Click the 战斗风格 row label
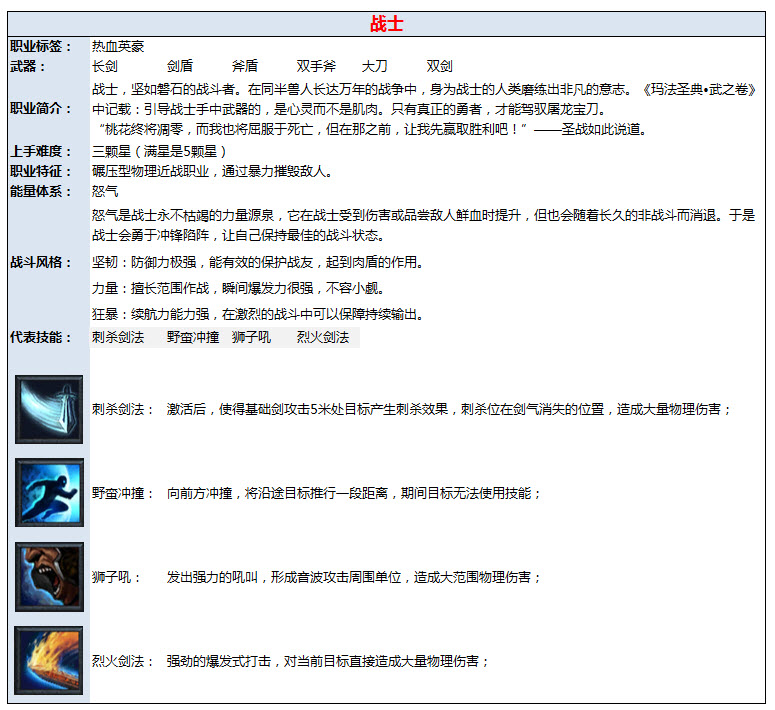This screenshot has width=775, height=710. tap(41, 262)
